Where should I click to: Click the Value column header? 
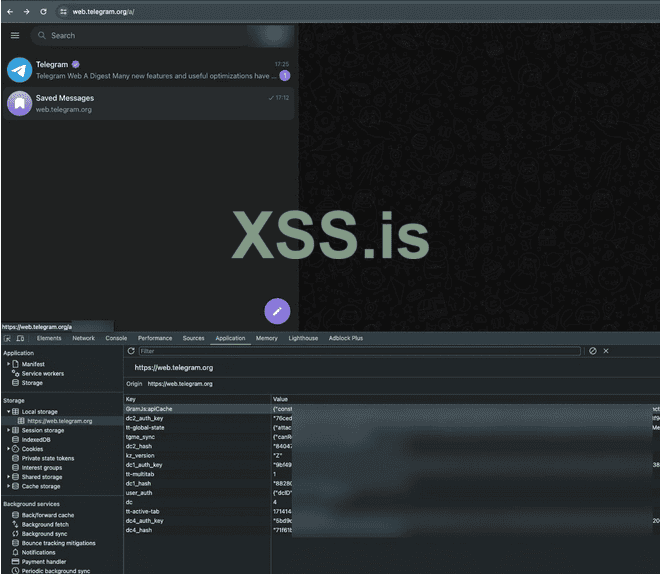[465, 399]
